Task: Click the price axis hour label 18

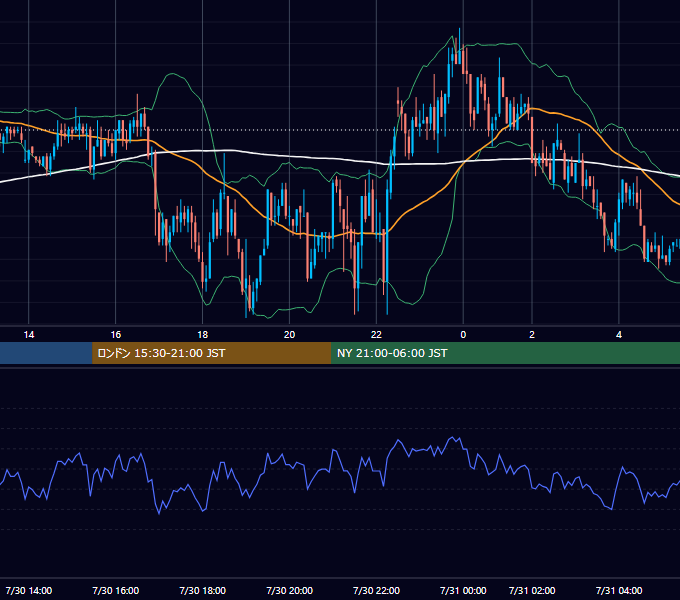Action: (203, 335)
